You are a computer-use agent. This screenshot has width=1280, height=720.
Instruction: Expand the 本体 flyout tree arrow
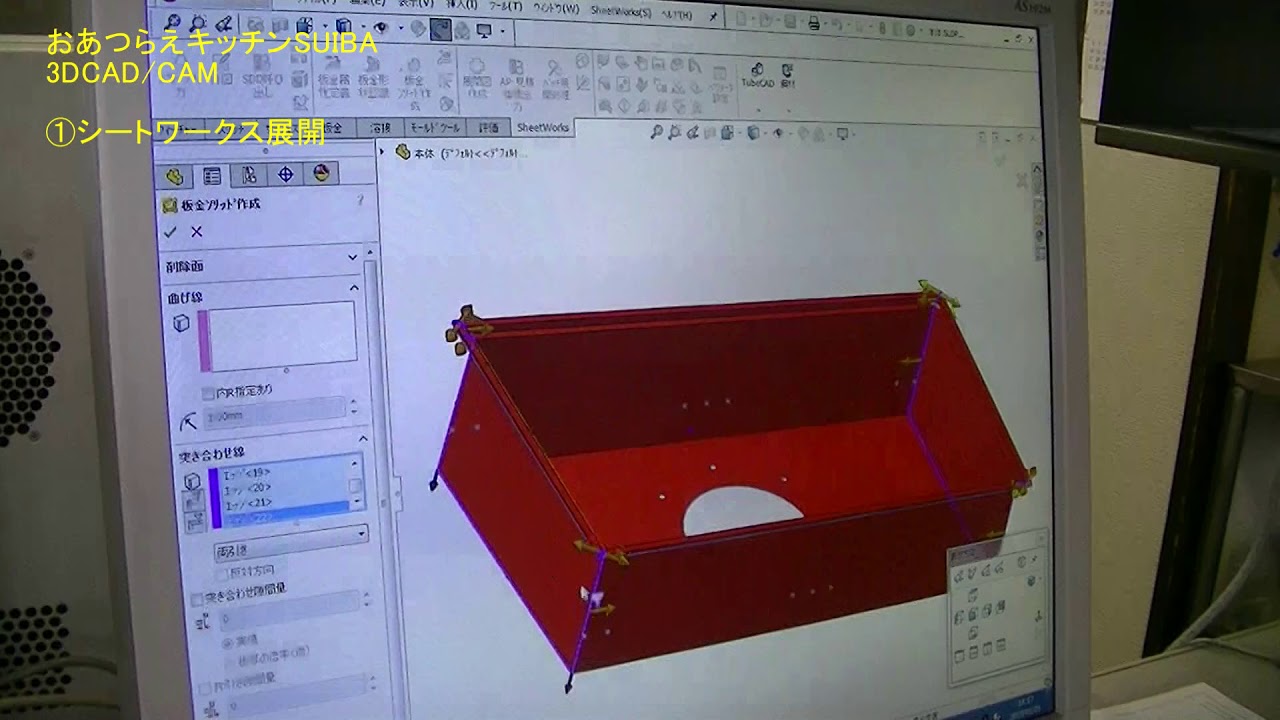point(381,152)
